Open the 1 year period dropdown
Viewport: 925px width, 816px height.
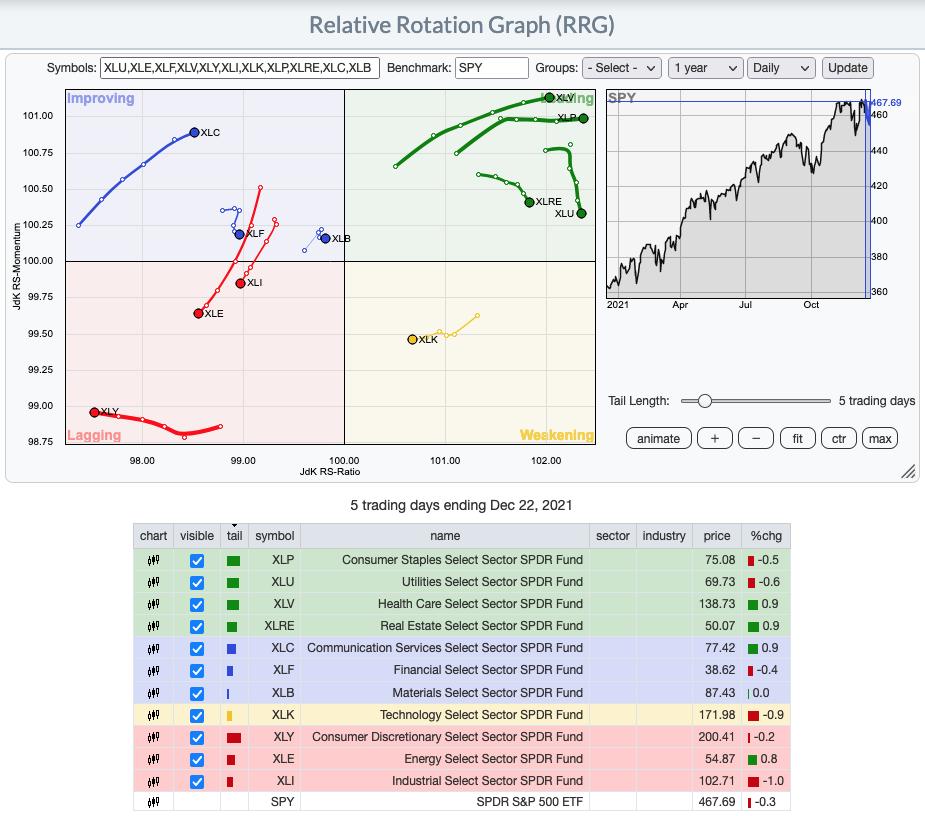pos(705,68)
